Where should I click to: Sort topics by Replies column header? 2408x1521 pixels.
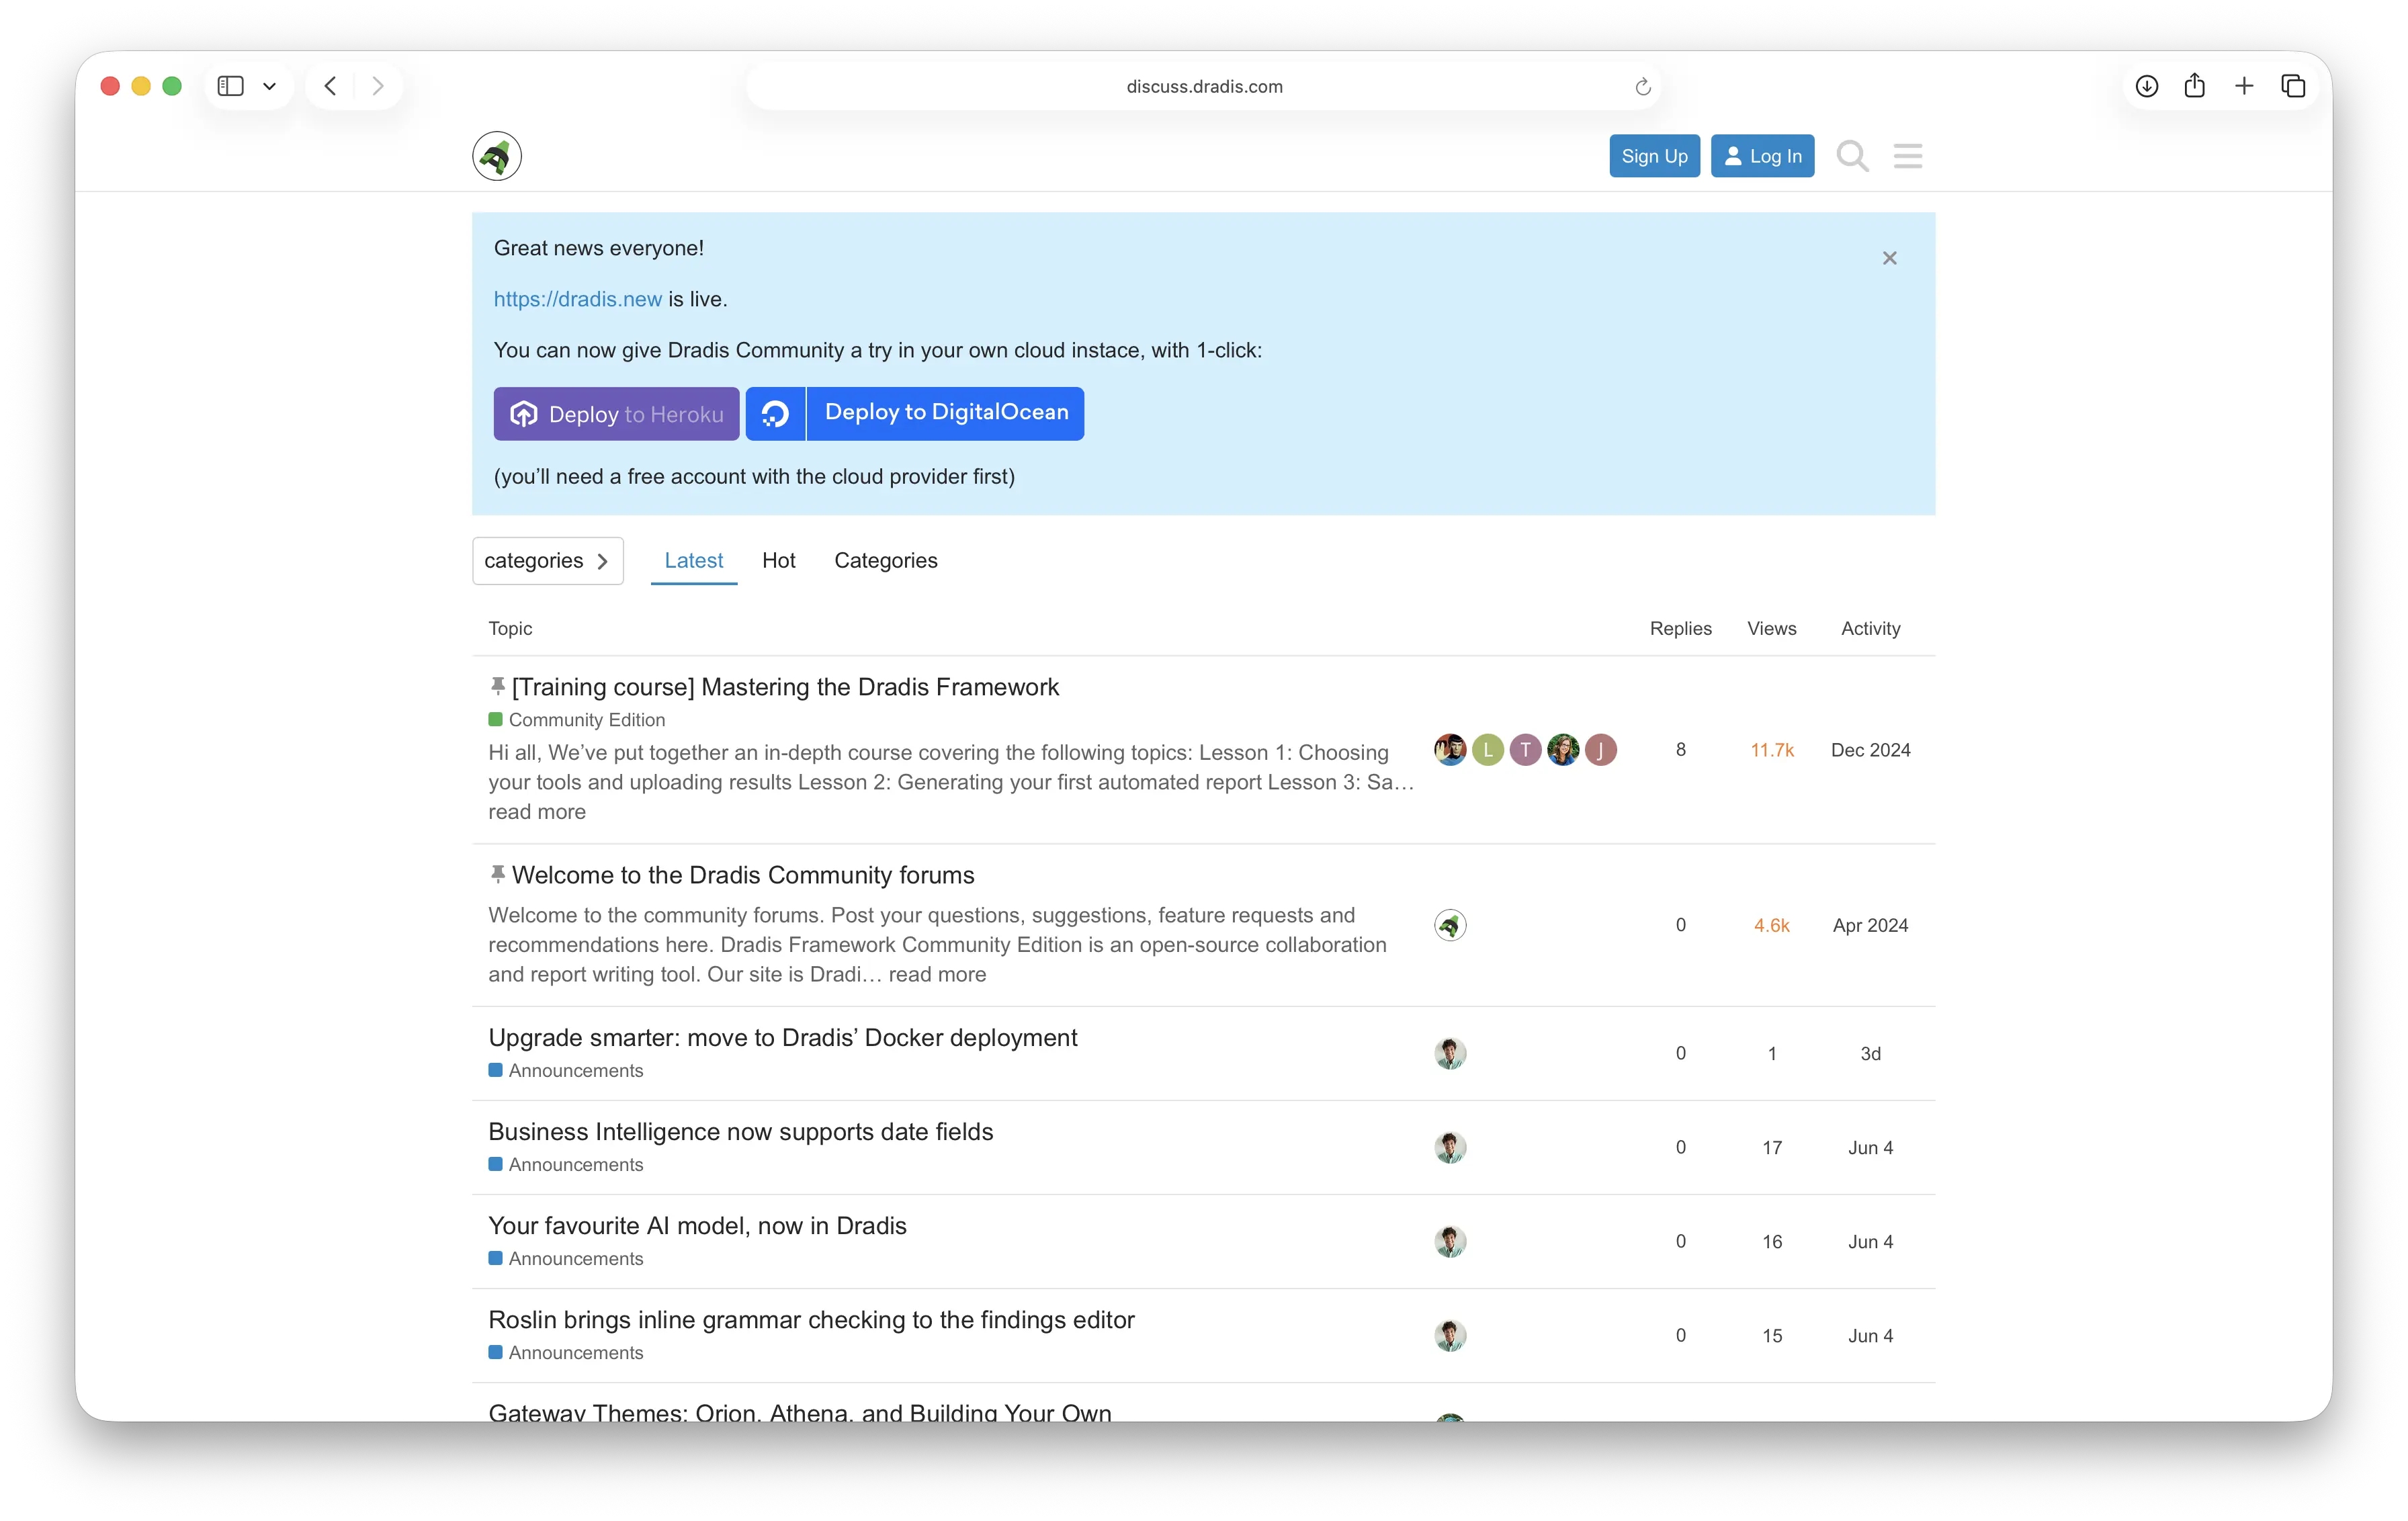coord(1680,628)
